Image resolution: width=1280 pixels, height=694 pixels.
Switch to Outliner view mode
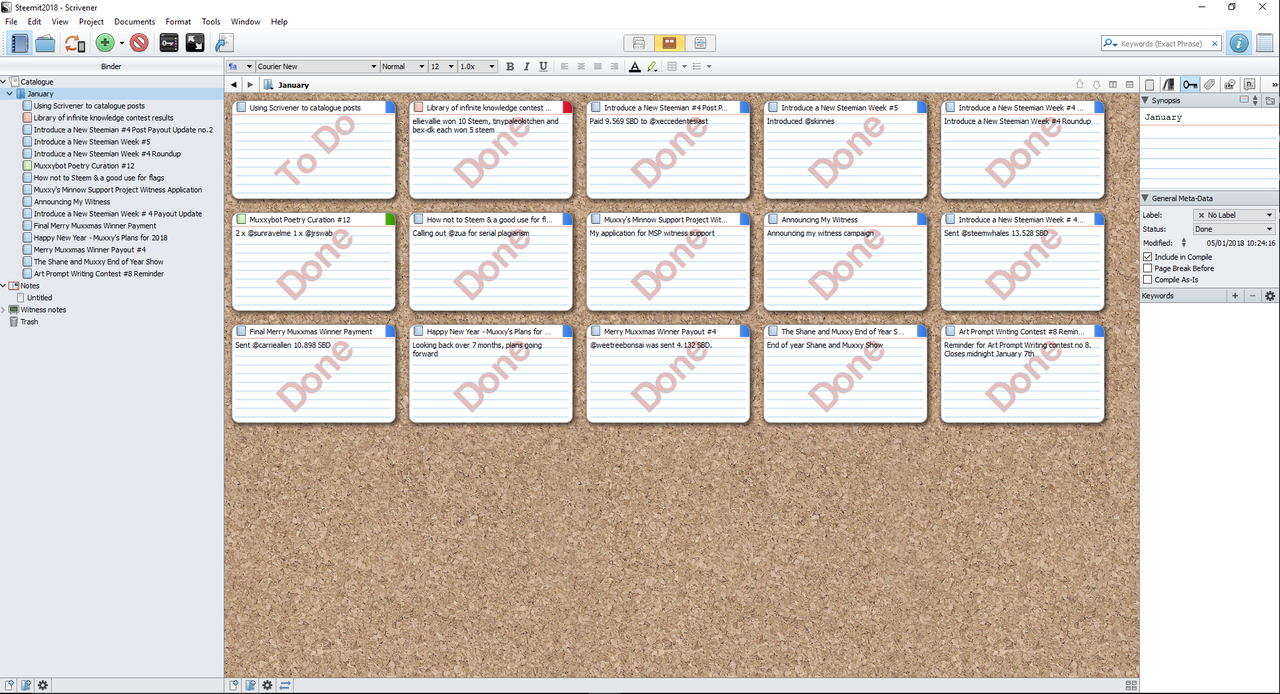point(700,43)
